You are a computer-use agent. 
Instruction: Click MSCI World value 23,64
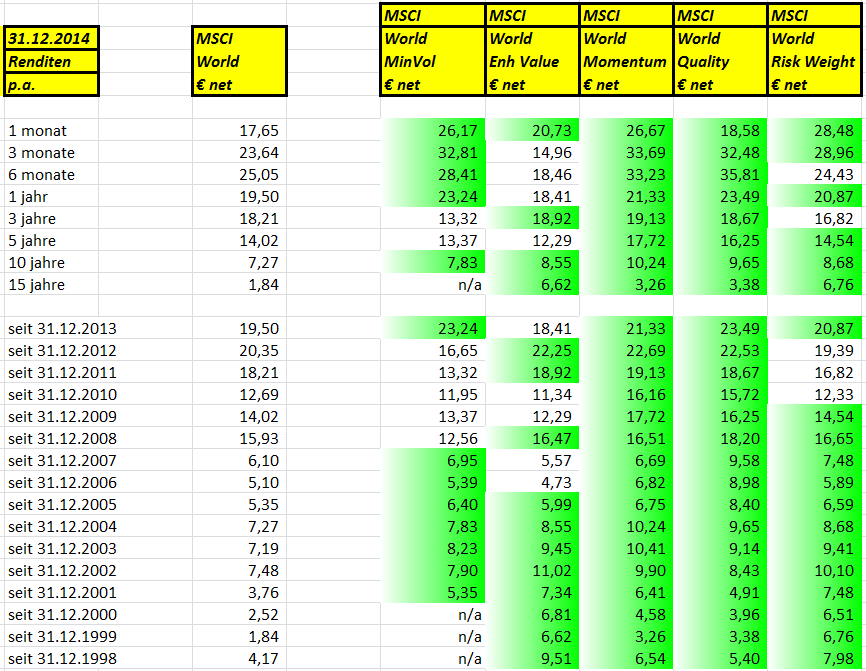[x=259, y=153]
